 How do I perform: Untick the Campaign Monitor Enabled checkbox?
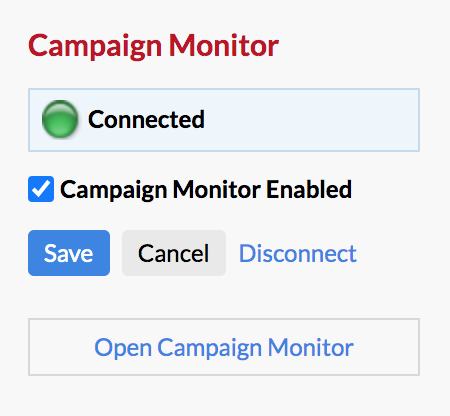tap(41, 189)
